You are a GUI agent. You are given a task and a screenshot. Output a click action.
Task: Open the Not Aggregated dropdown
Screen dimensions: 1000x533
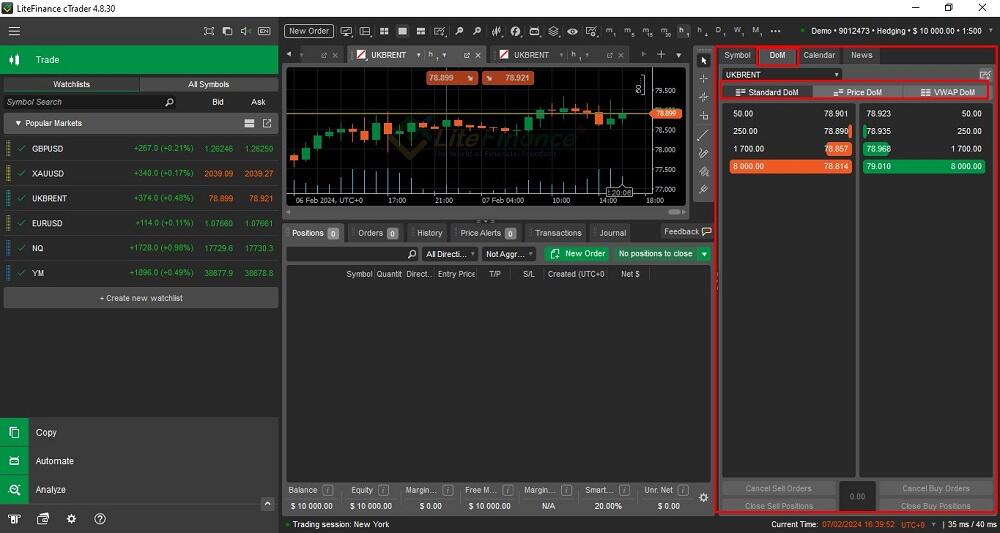click(509, 254)
